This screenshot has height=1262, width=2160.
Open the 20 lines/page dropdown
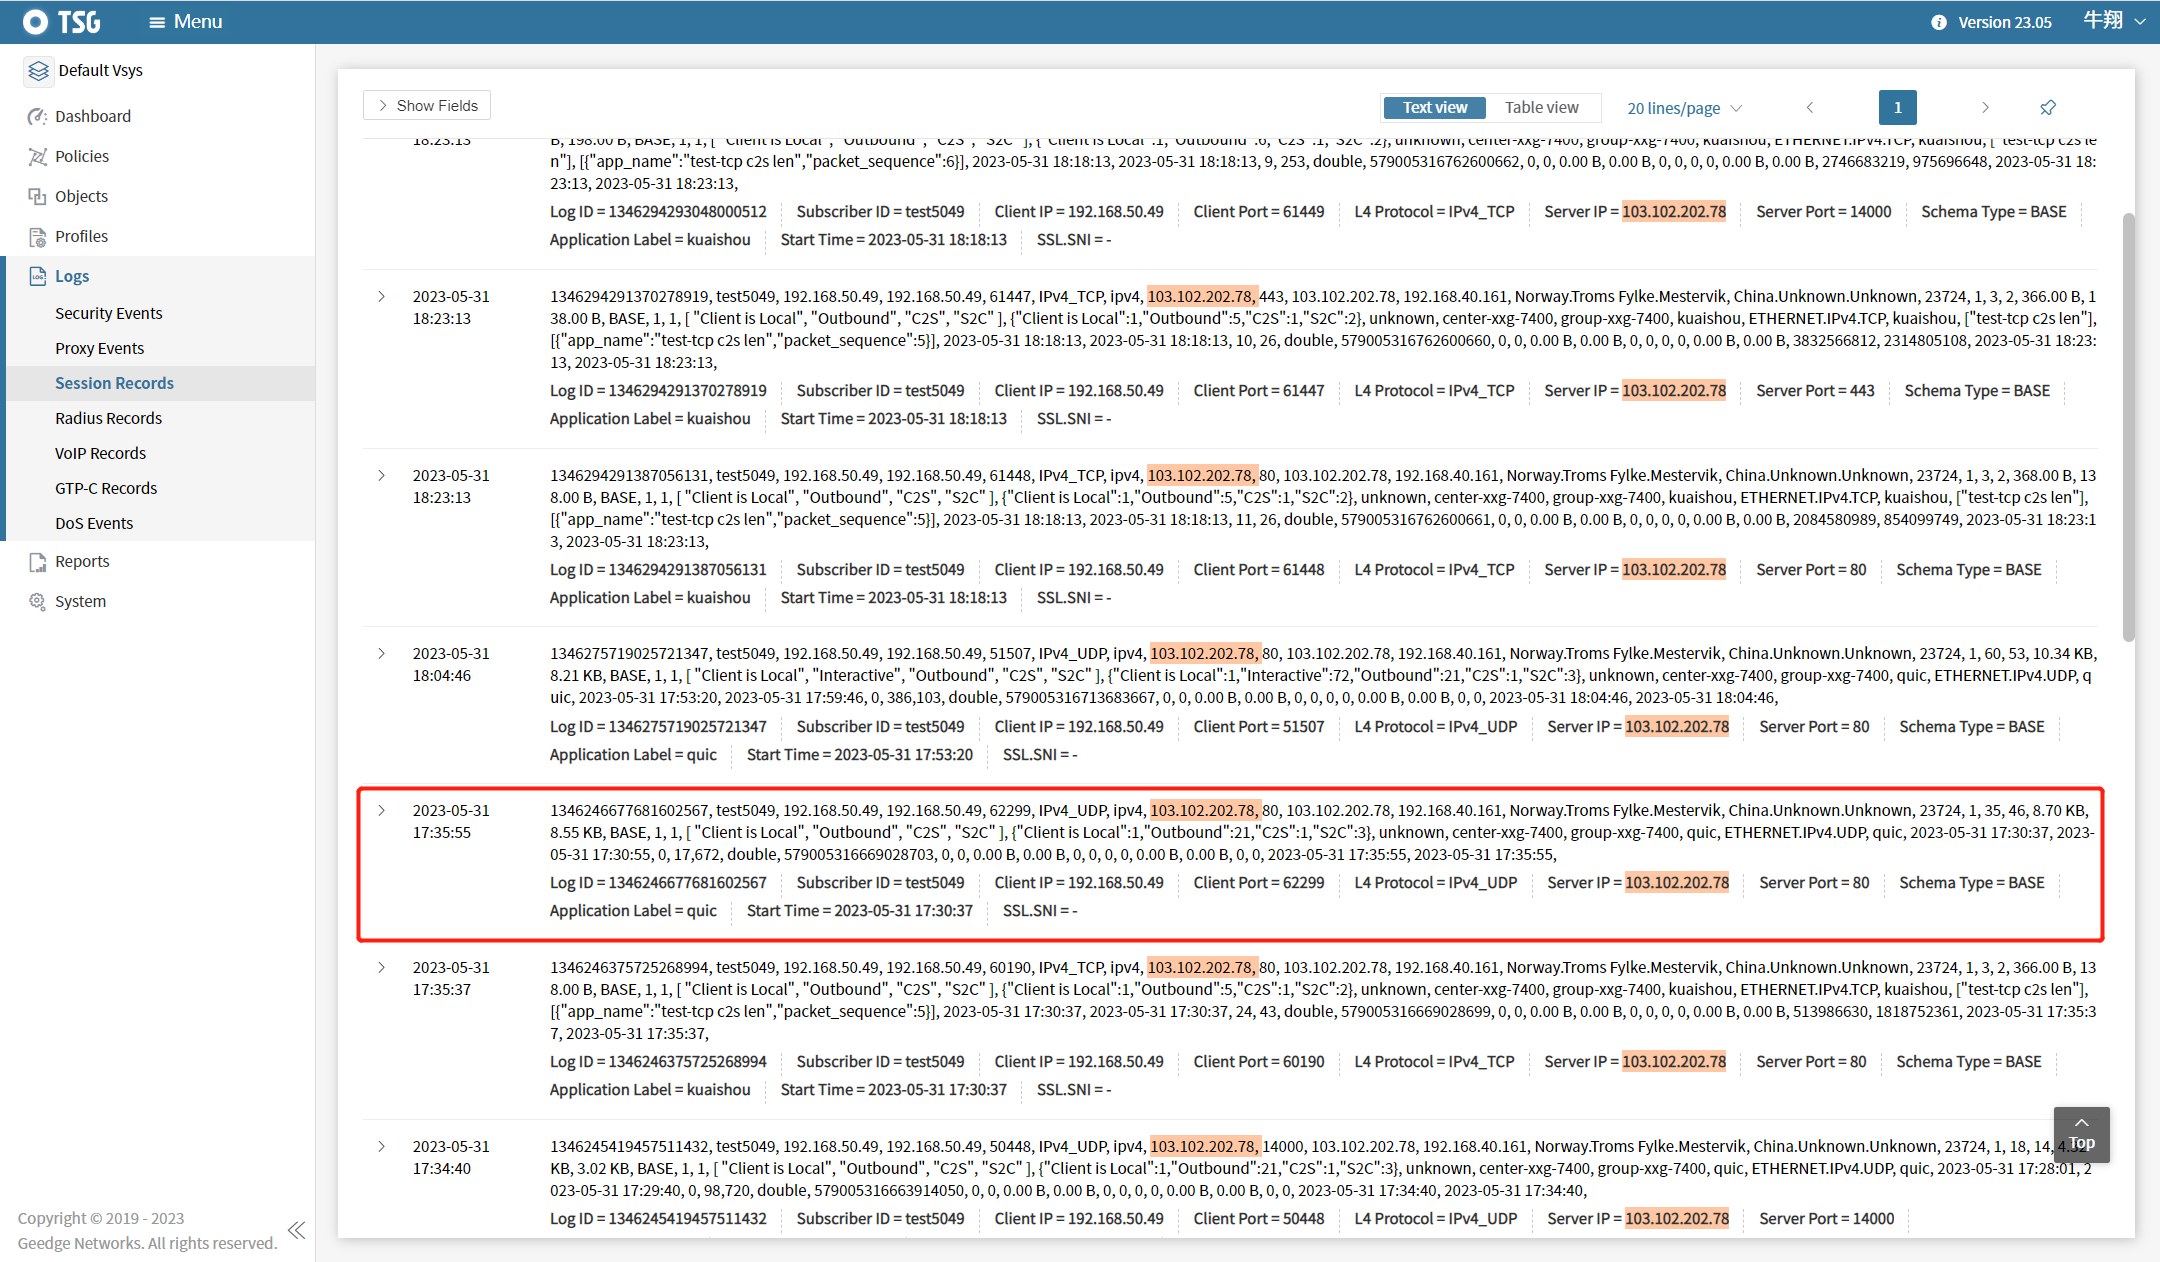click(x=1684, y=108)
